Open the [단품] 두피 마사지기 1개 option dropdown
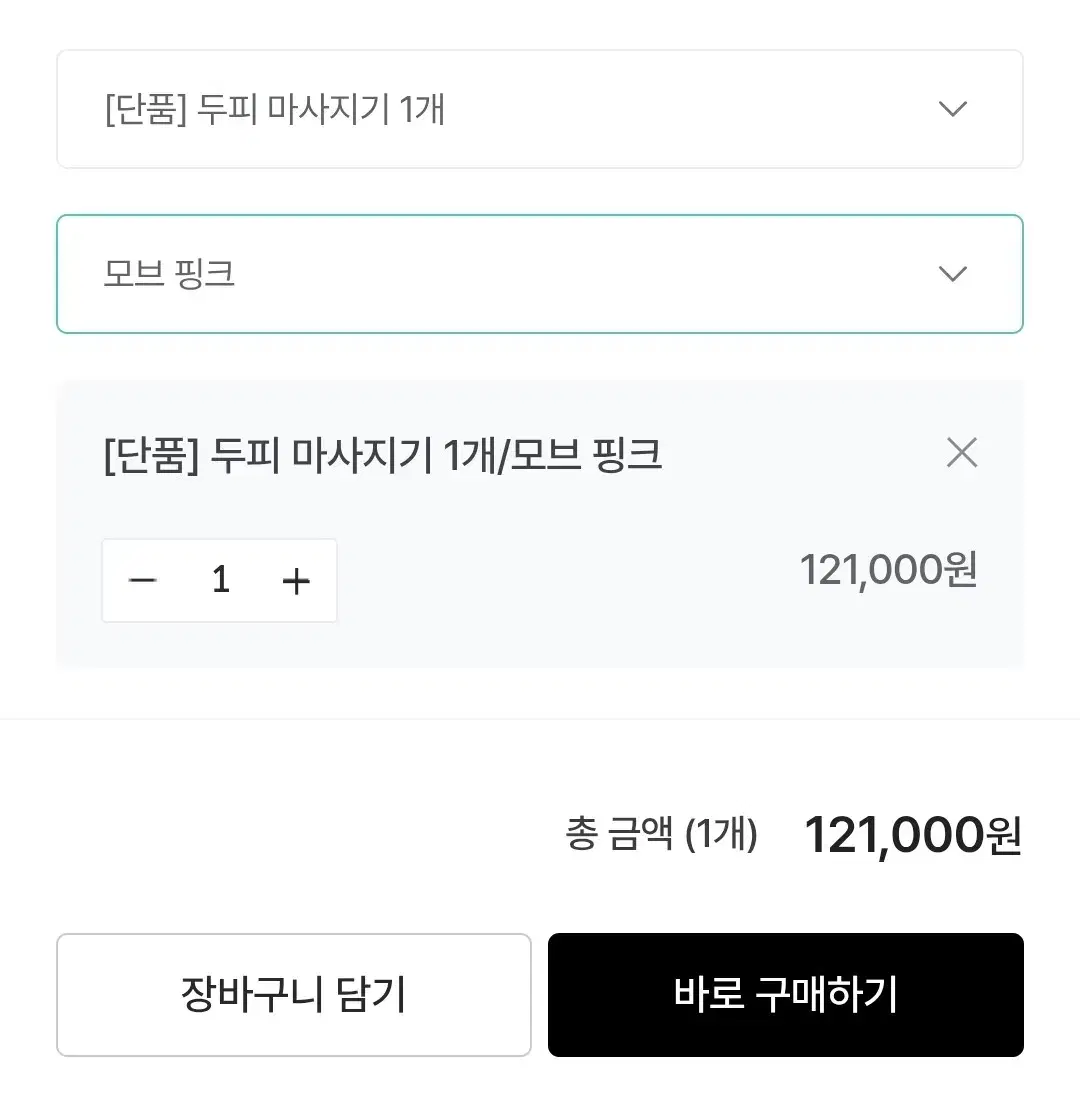 [539, 109]
